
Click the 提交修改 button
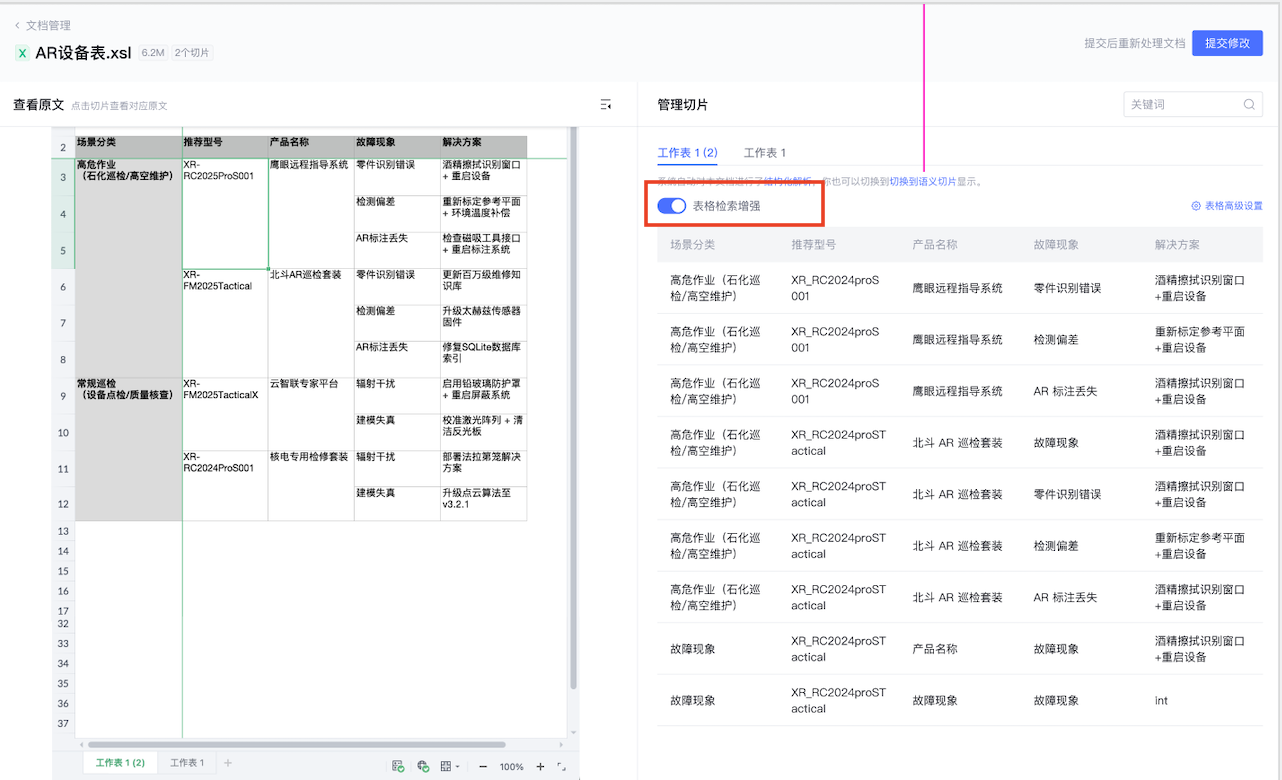(x=1226, y=43)
